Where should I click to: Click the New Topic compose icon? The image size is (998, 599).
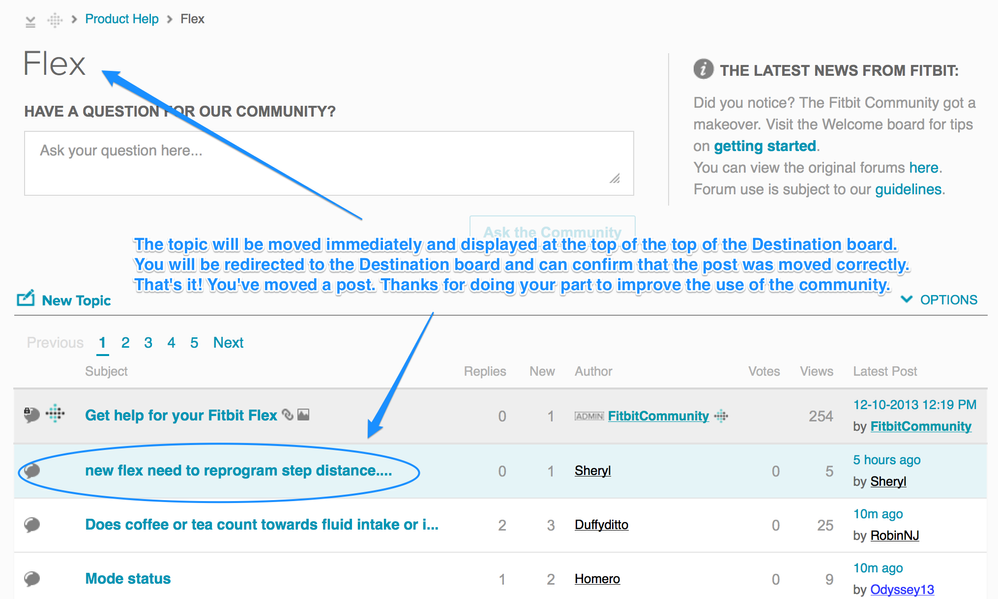pos(26,299)
